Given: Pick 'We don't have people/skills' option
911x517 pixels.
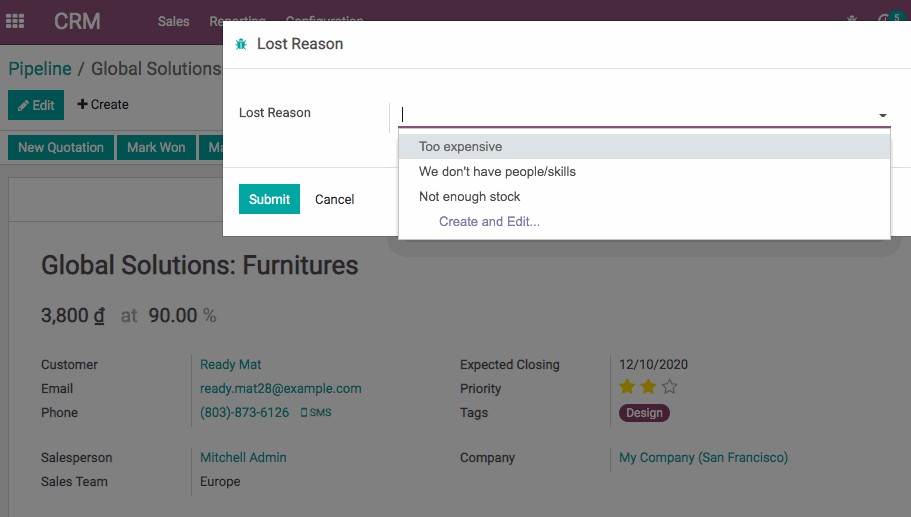Looking at the screenshot, I should tap(497, 172).
